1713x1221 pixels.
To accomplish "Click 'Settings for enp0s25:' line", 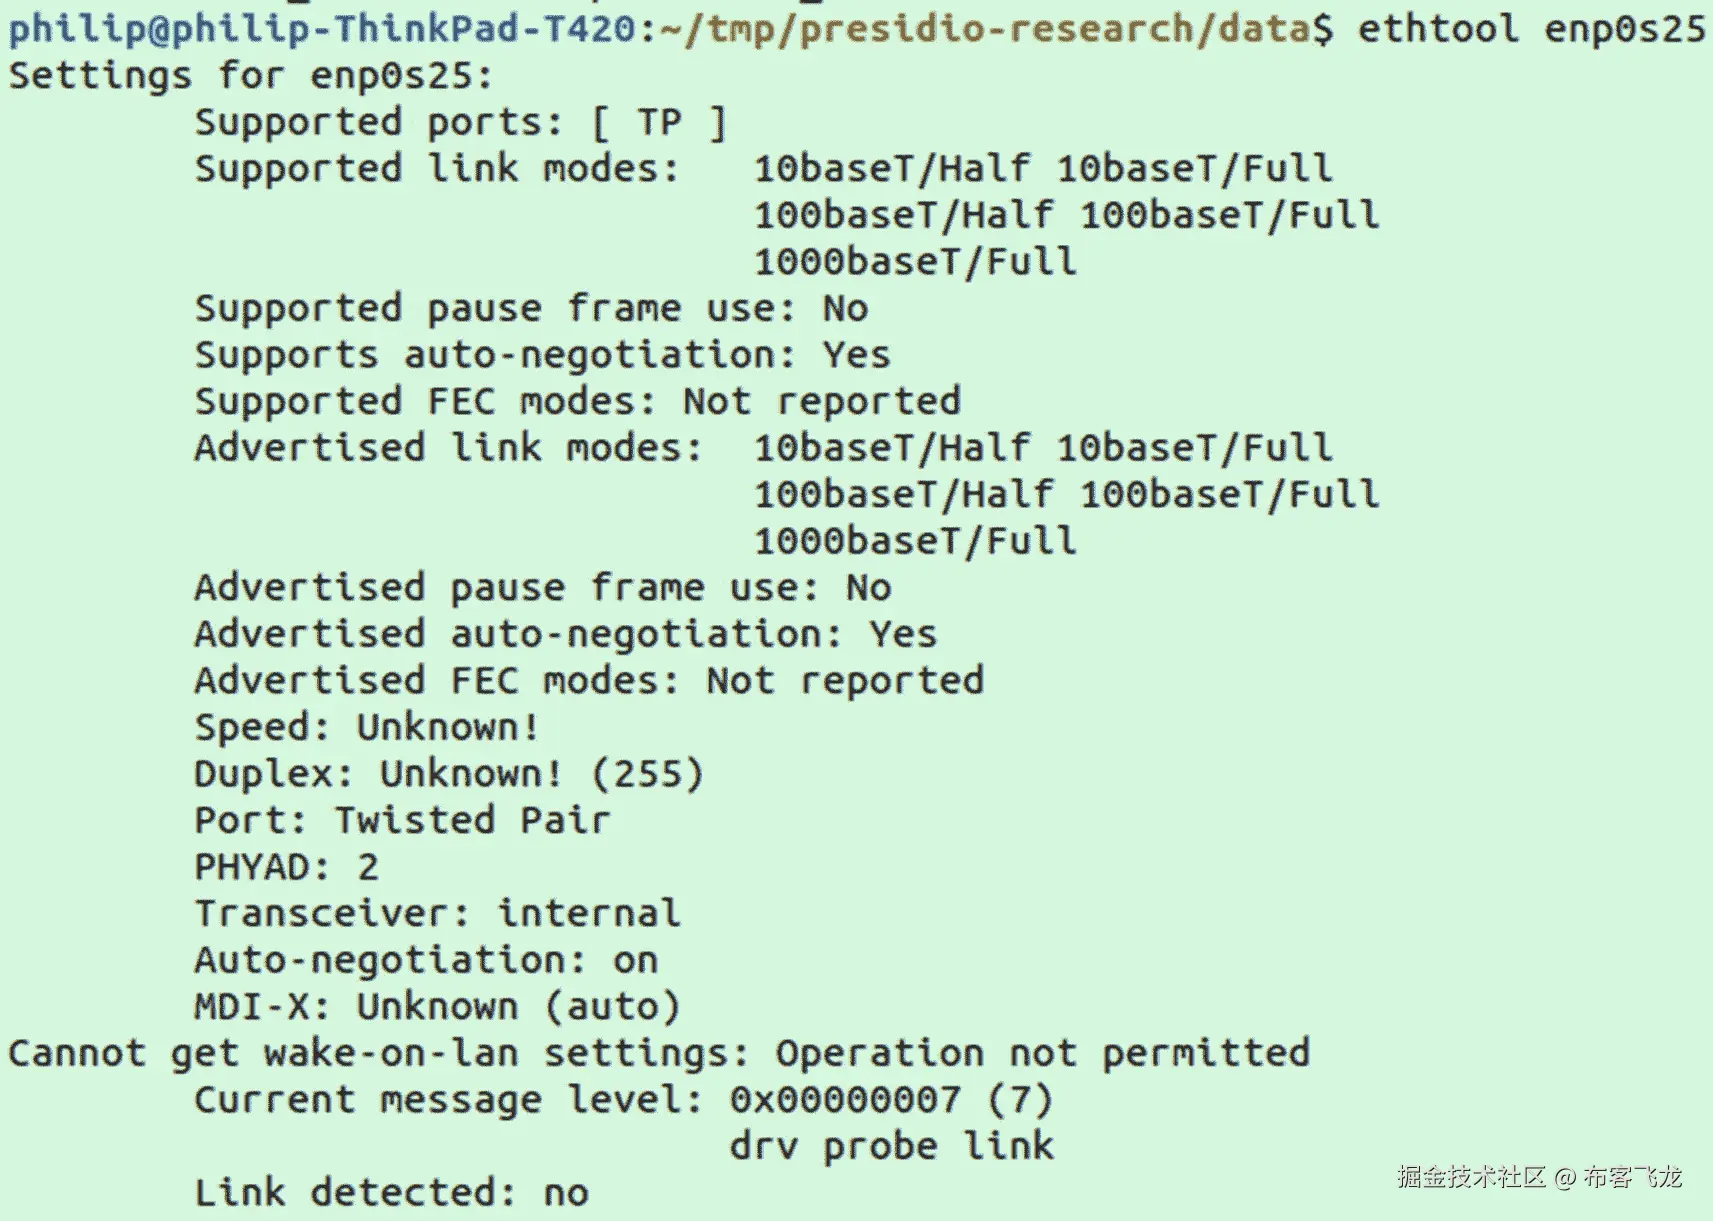I will coord(250,76).
